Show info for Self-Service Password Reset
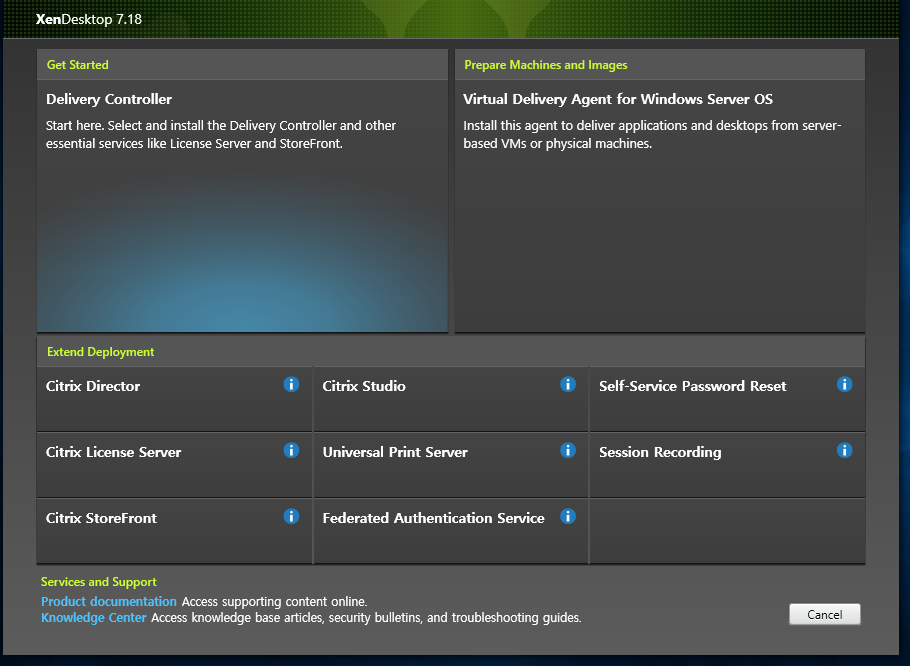The height and width of the screenshot is (666, 910). (844, 384)
